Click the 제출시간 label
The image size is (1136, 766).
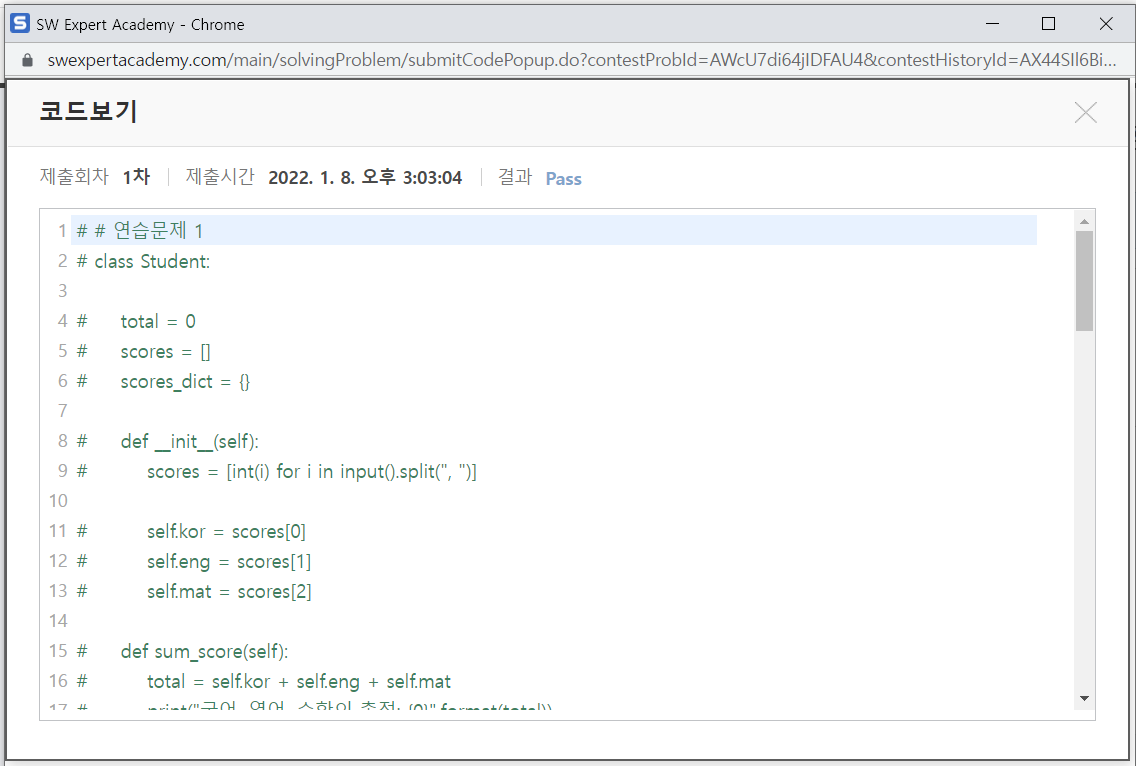pos(220,177)
